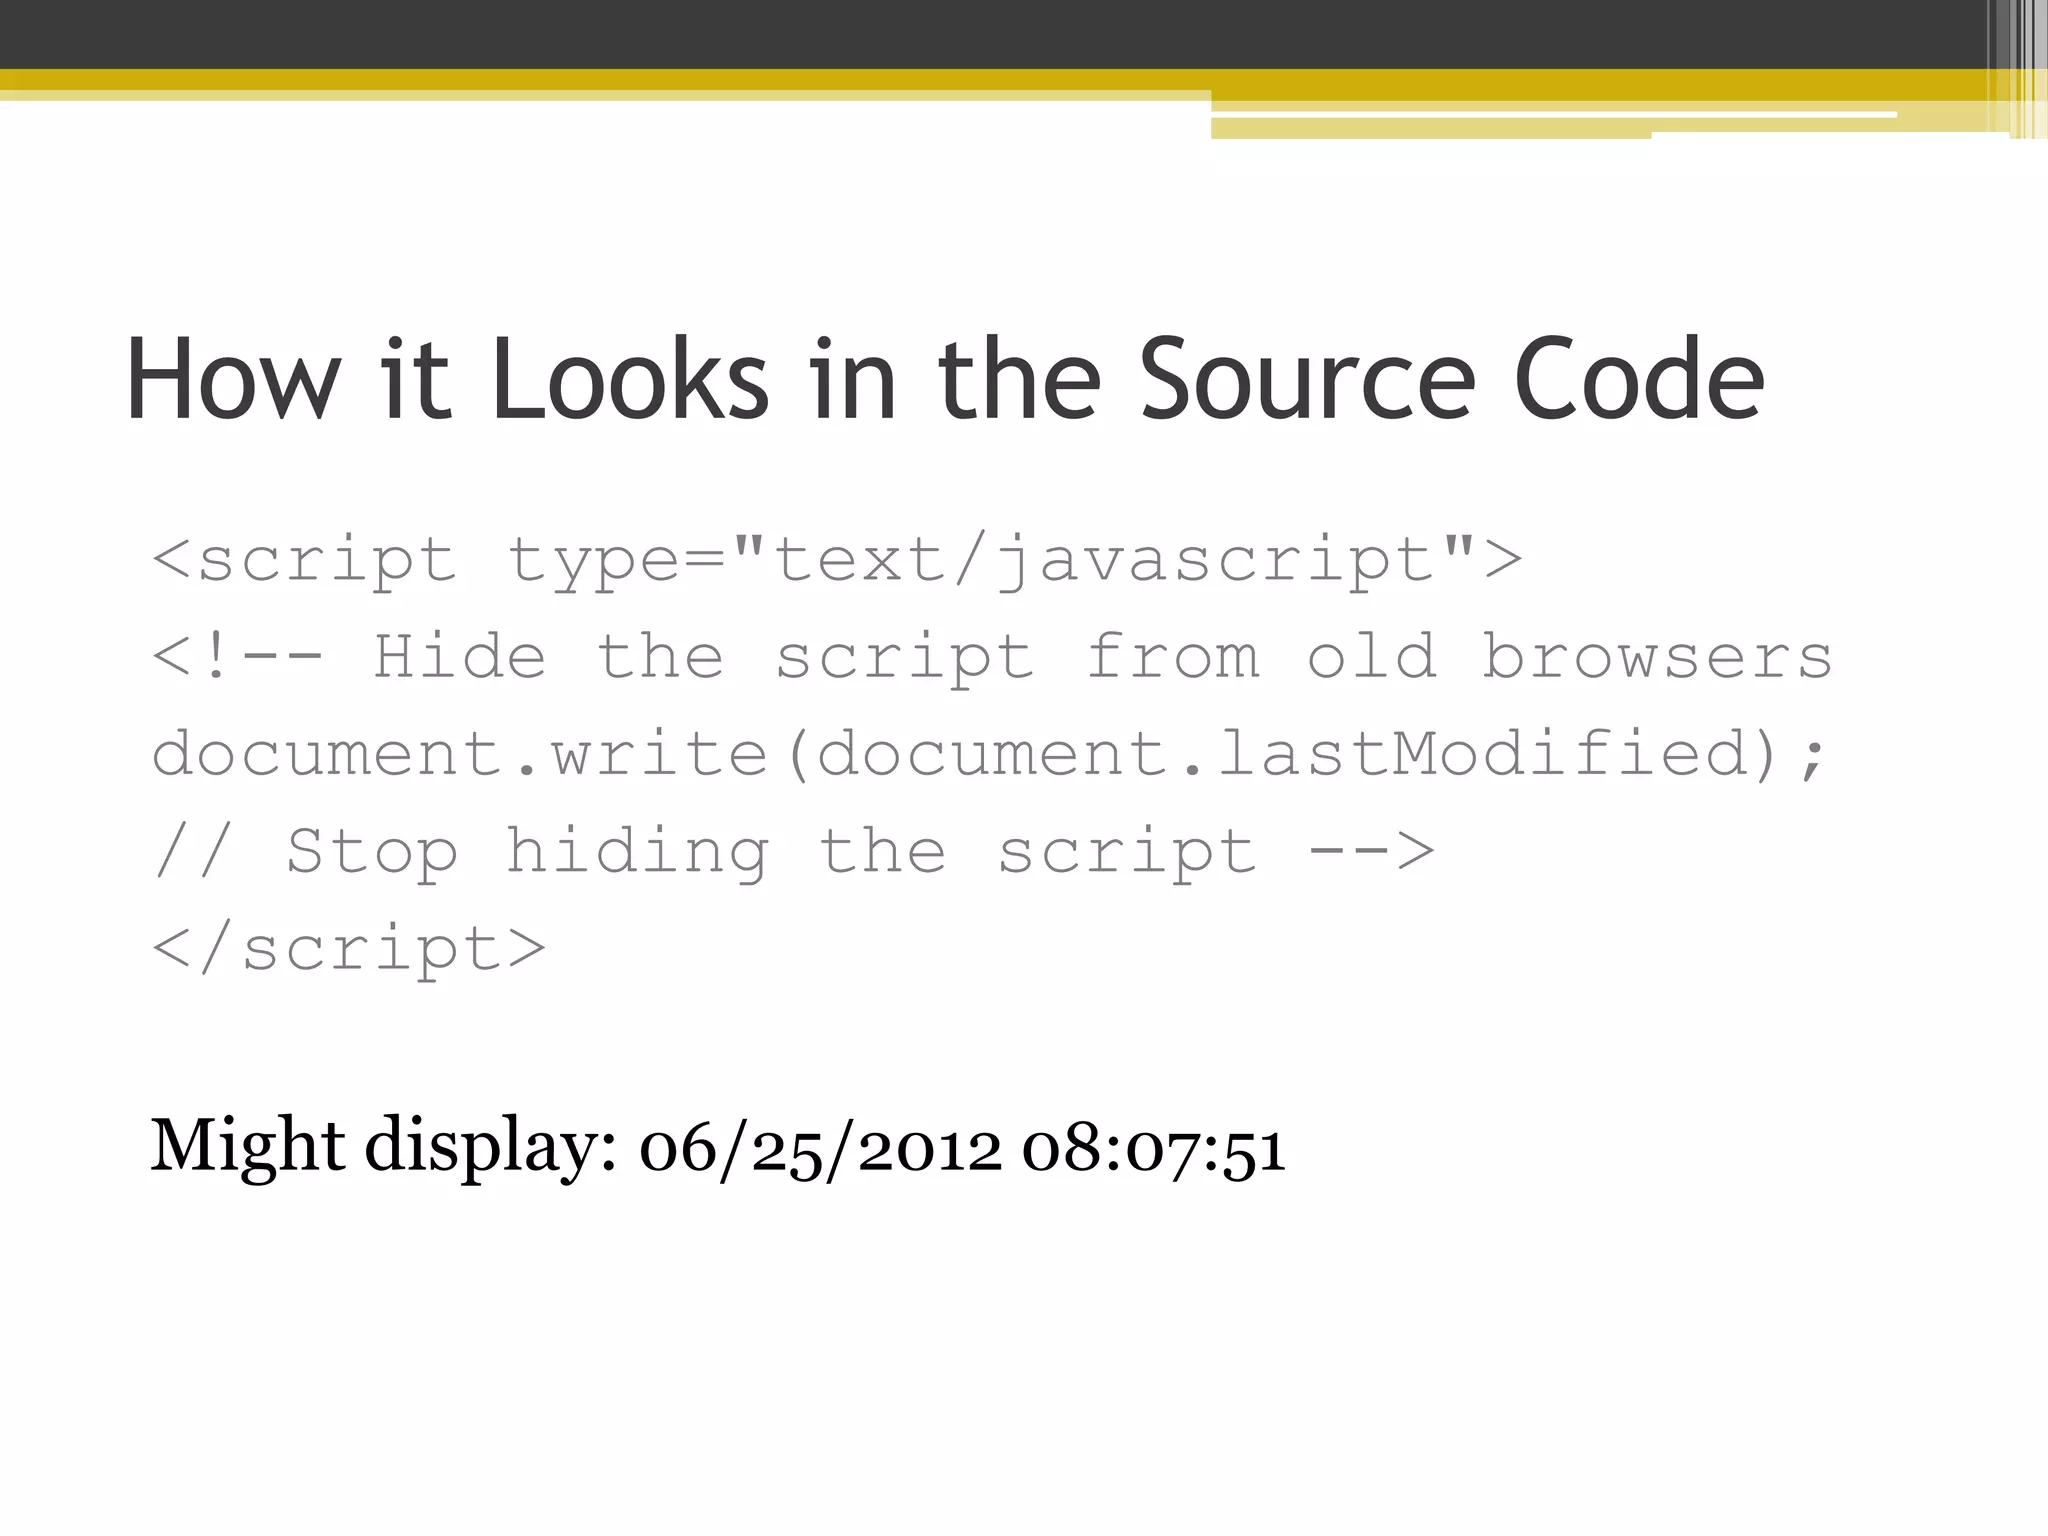Click the line '// Stop hiding the script -->'
Viewport: 2048px width, 1536px height.
(x=795, y=853)
